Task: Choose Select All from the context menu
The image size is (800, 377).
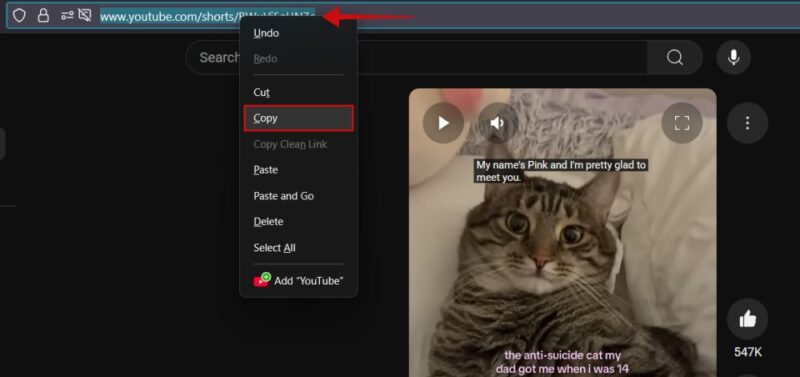Action: 298,248
